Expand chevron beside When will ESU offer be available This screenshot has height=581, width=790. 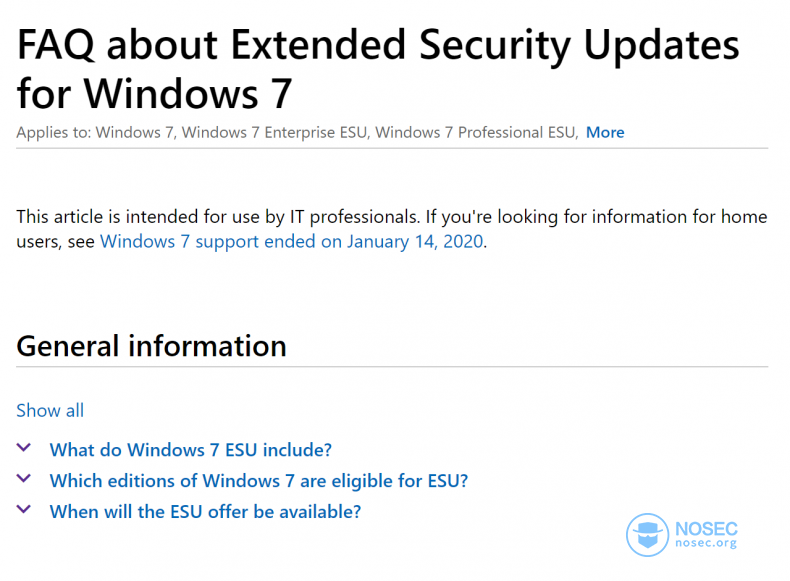tap(24, 509)
